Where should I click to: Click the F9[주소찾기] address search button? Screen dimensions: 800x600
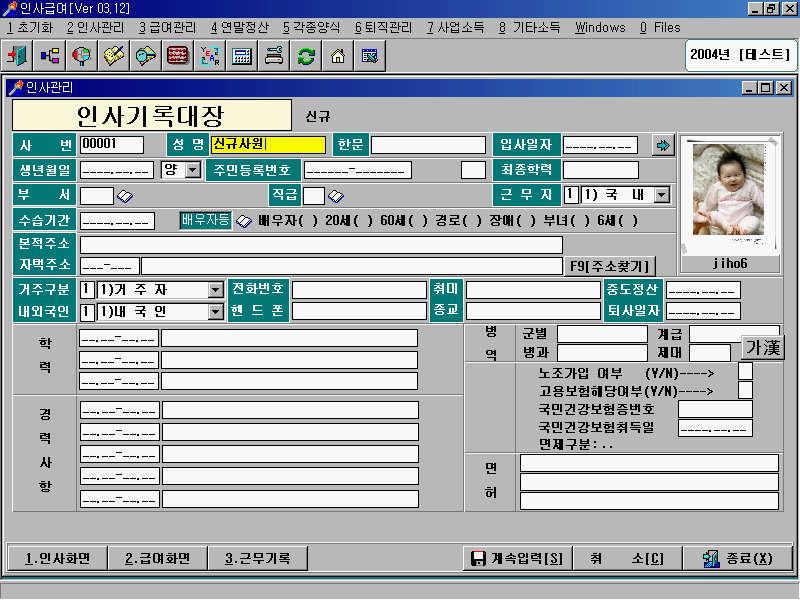(x=612, y=266)
